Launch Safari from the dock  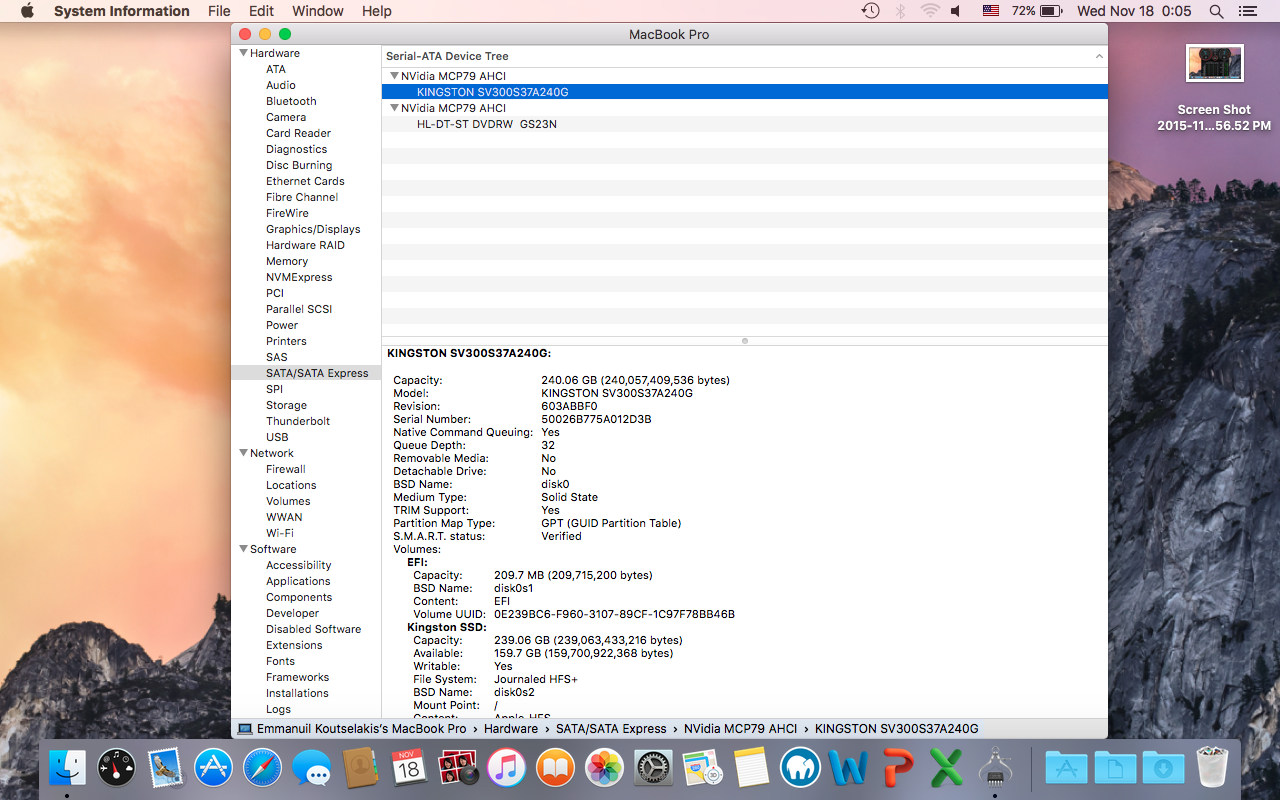click(263, 768)
